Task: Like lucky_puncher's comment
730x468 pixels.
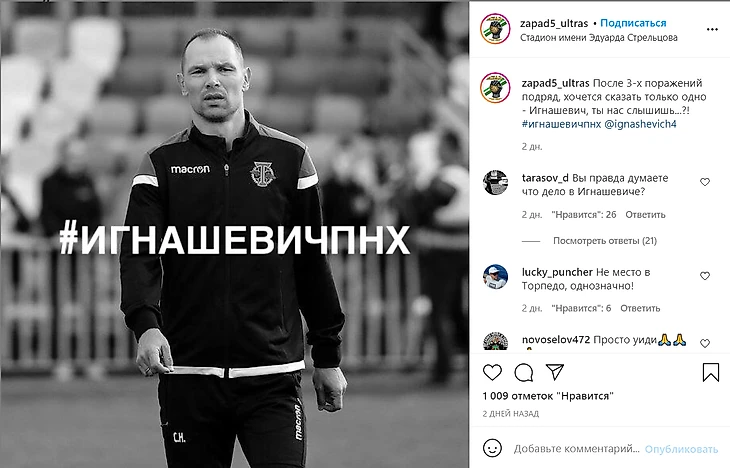Action: (705, 276)
